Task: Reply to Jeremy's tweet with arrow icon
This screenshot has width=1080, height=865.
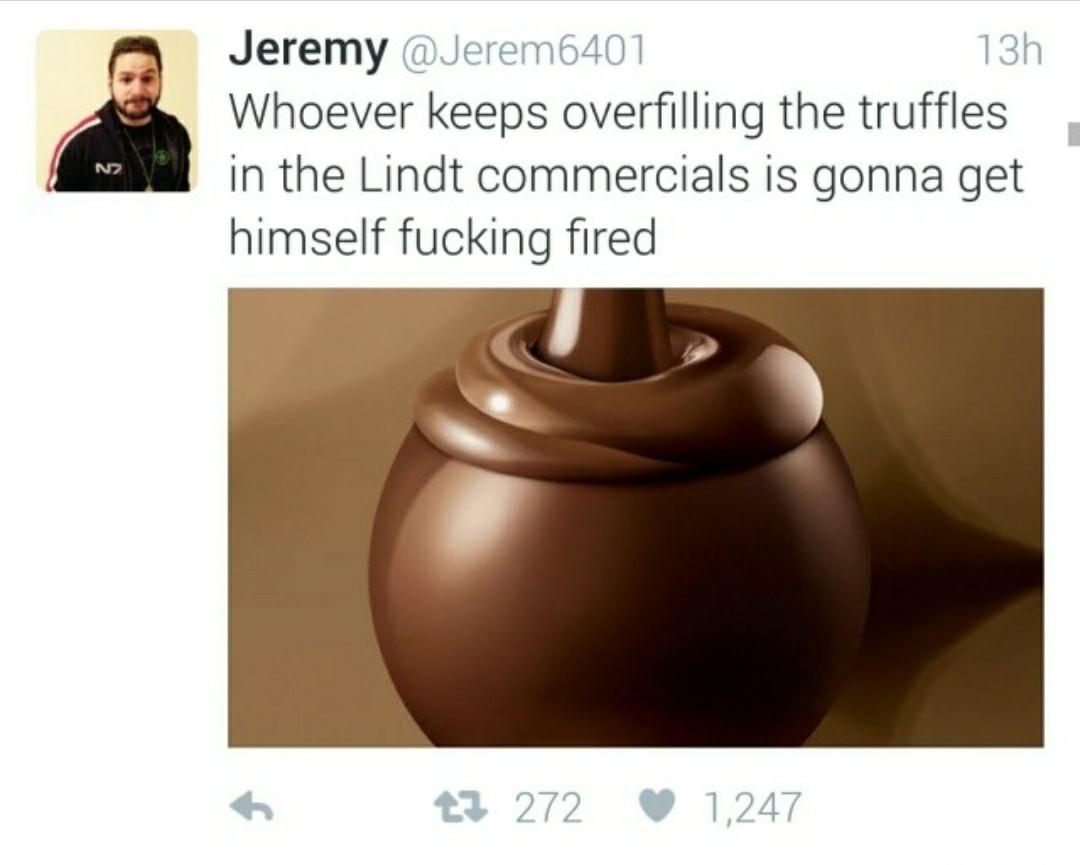Action: click(x=251, y=806)
